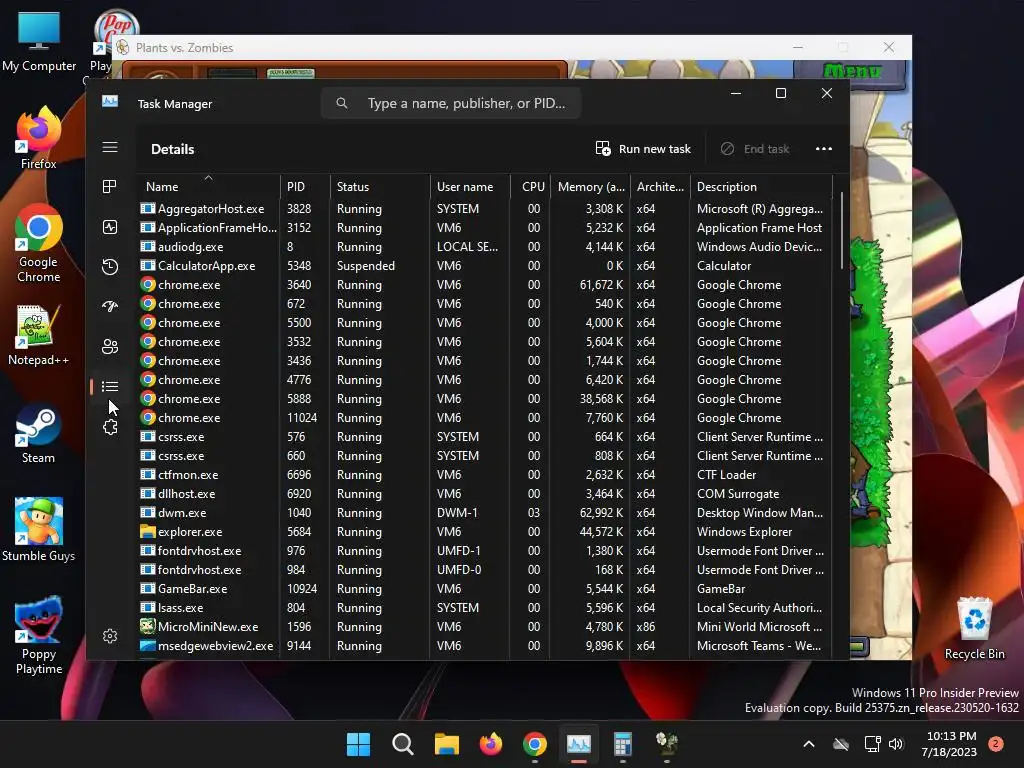
Task: Open Users page in Task Manager sidebar
Action: tap(110, 346)
